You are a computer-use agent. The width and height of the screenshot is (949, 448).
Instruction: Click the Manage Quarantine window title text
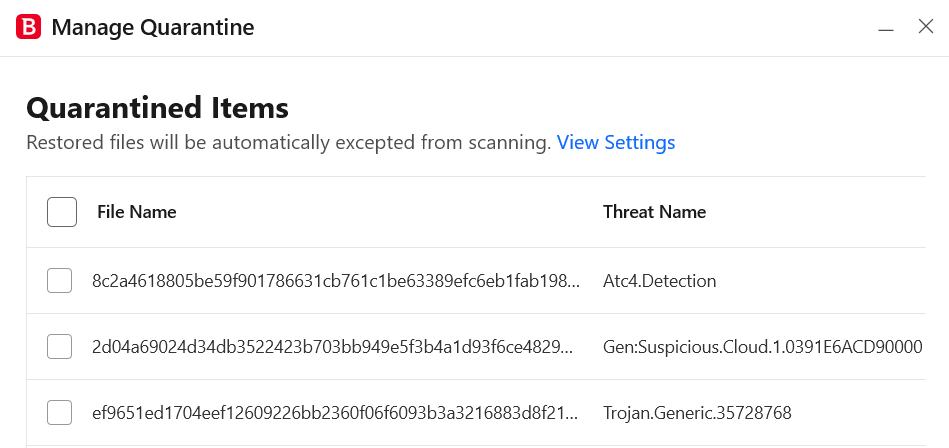(153, 27)
